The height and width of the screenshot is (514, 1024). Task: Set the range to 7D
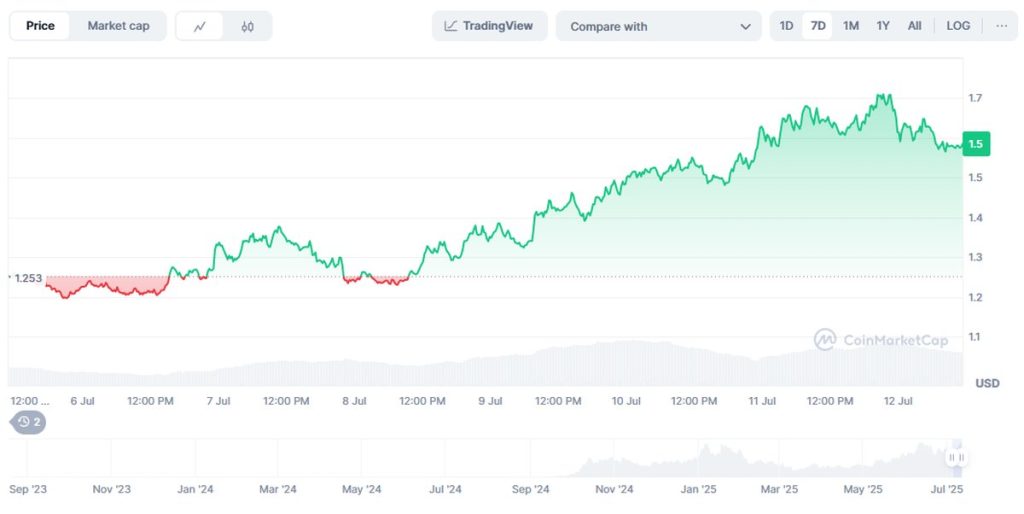click(818, 26)
